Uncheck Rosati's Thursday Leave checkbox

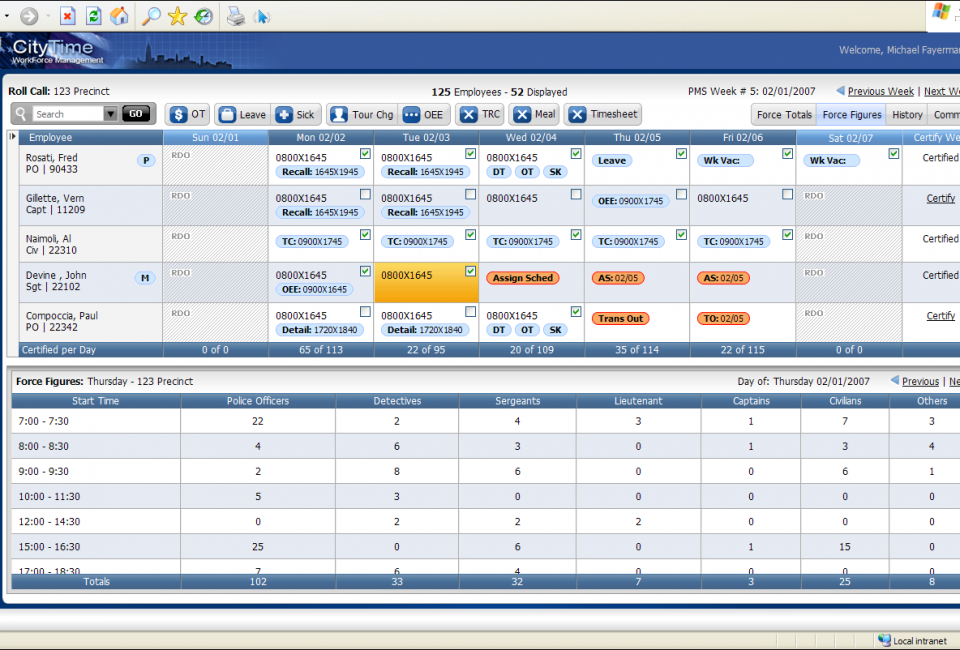tap(681, 154)
